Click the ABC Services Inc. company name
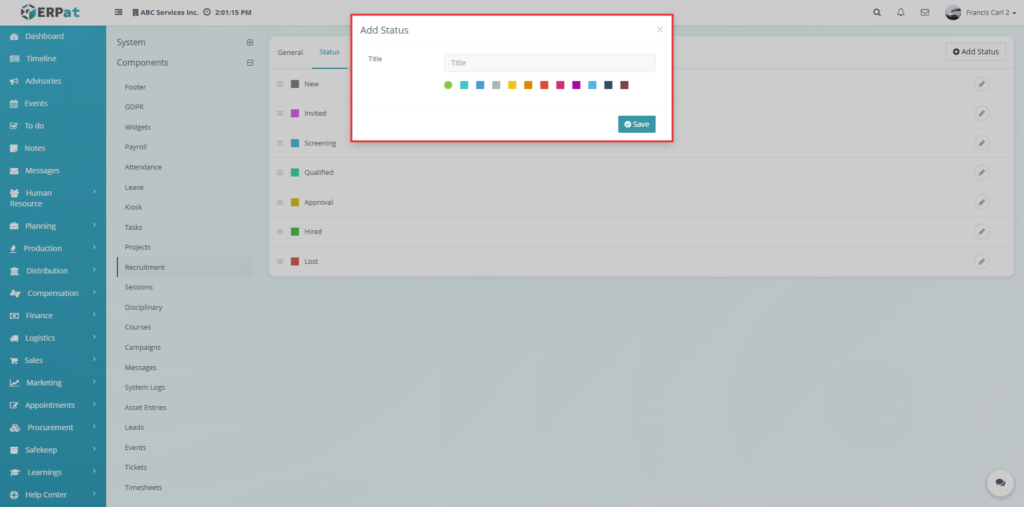The image size is (1024, 507). coord(169,12)
